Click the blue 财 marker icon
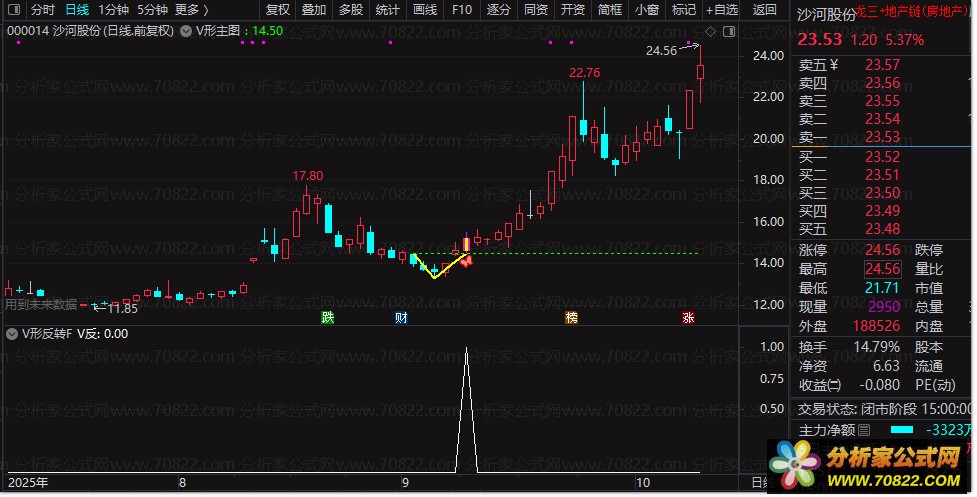The image size is (977, 497). [401, 317]
